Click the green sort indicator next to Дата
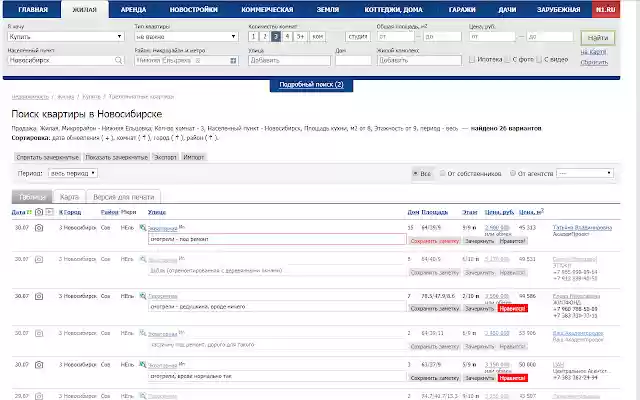The width and height of the screenshot is (640, 400). tap(29, 212)
